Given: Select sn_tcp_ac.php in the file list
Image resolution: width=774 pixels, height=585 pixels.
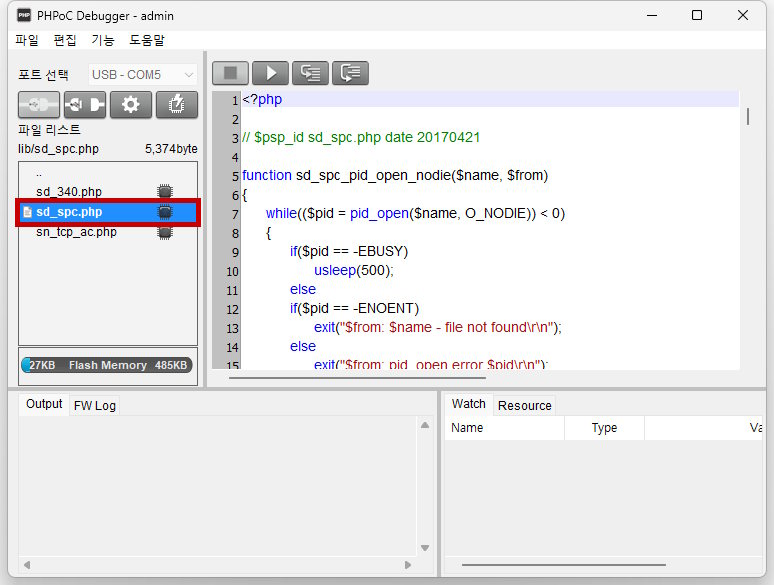Looking at the screenshot, I should point(77,232).
